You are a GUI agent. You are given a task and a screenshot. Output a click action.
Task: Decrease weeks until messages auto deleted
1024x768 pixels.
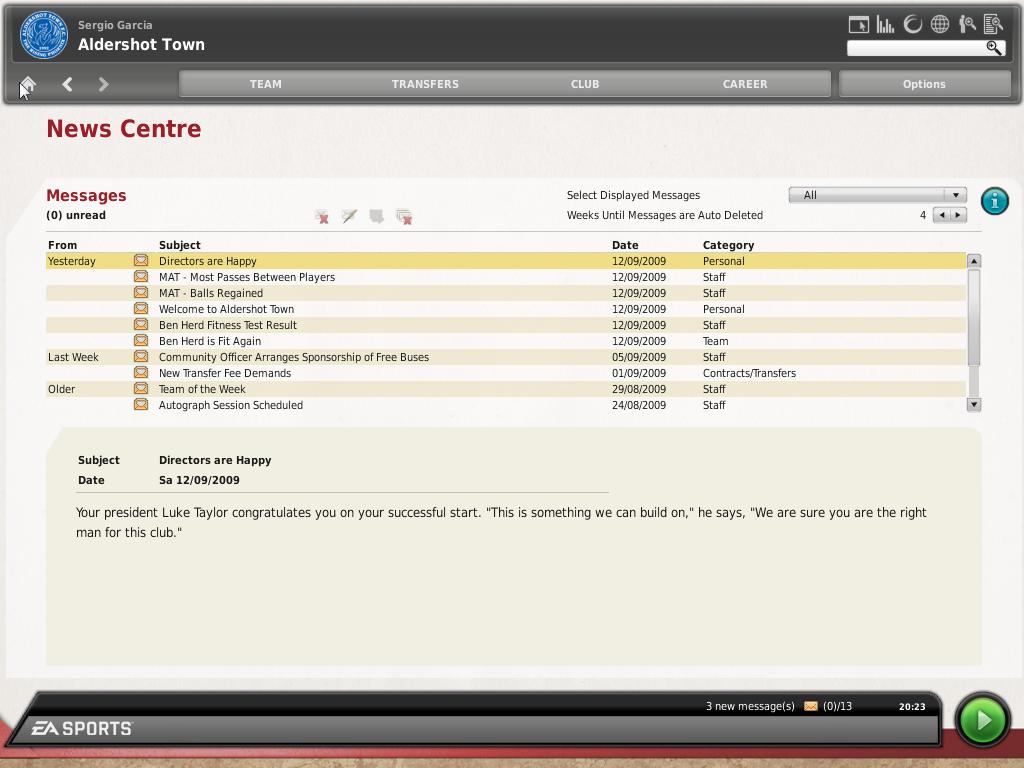[x=941, y=215]
